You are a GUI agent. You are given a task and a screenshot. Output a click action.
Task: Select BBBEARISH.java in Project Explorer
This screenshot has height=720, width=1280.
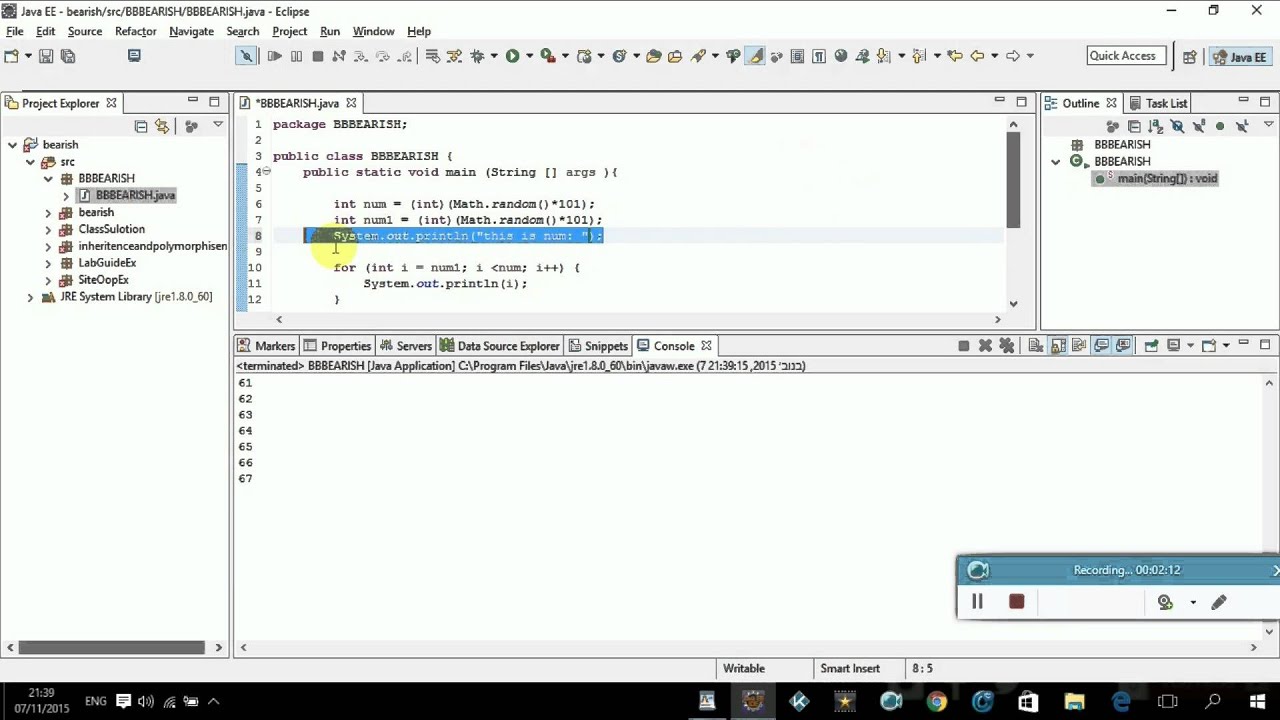pyautogui.click(x=127, y=196)
